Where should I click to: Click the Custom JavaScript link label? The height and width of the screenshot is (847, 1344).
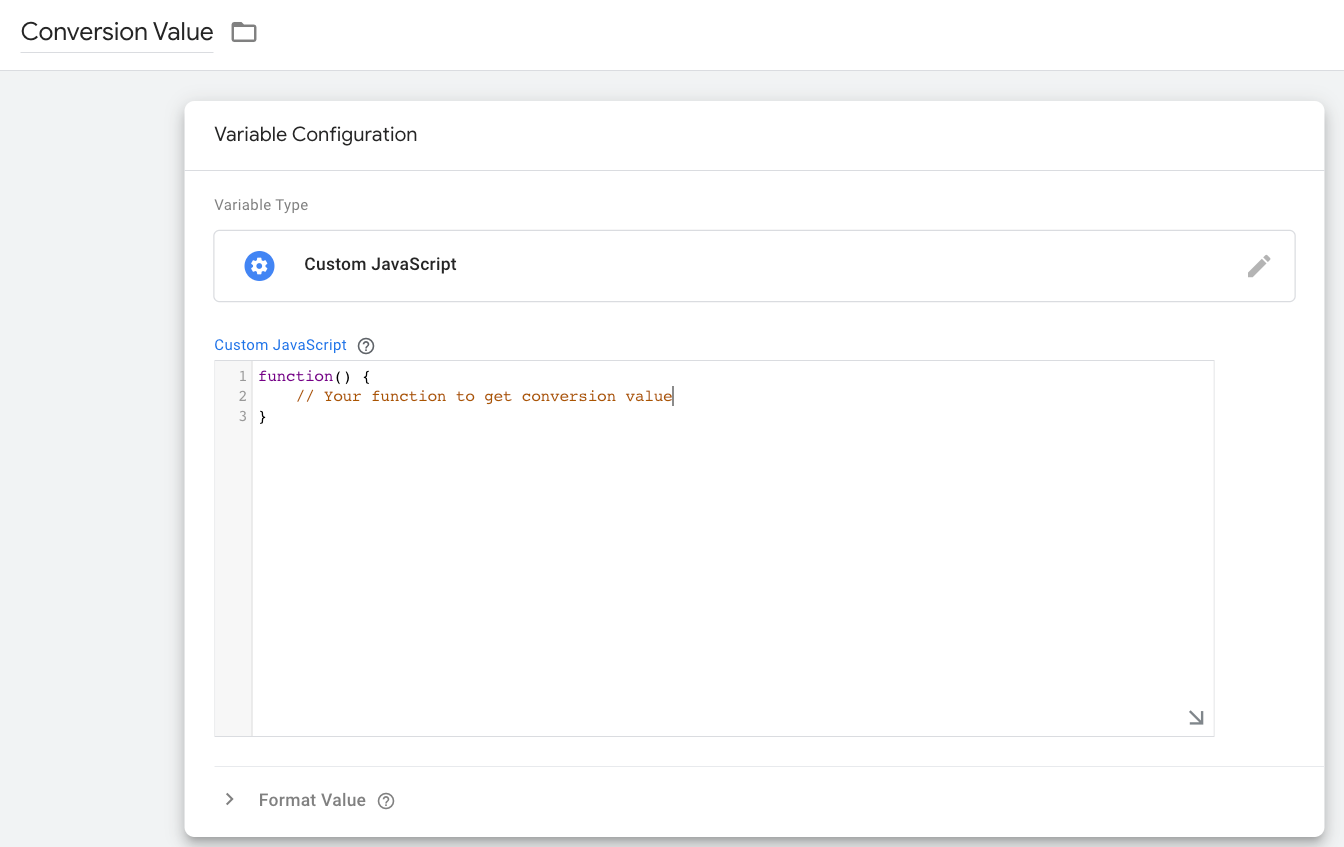click(279, 344)
